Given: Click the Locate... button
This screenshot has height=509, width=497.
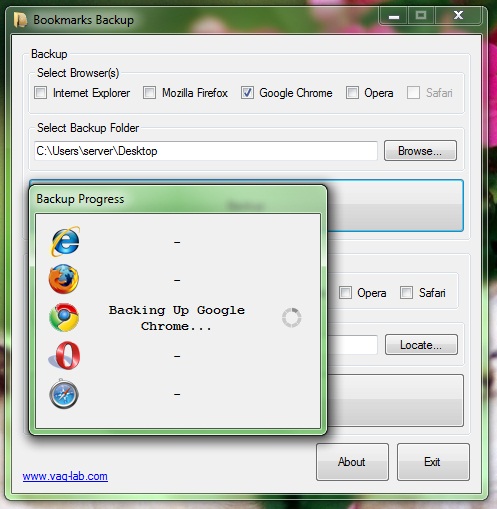Looking at the screenshot, I should coord(421,345).
